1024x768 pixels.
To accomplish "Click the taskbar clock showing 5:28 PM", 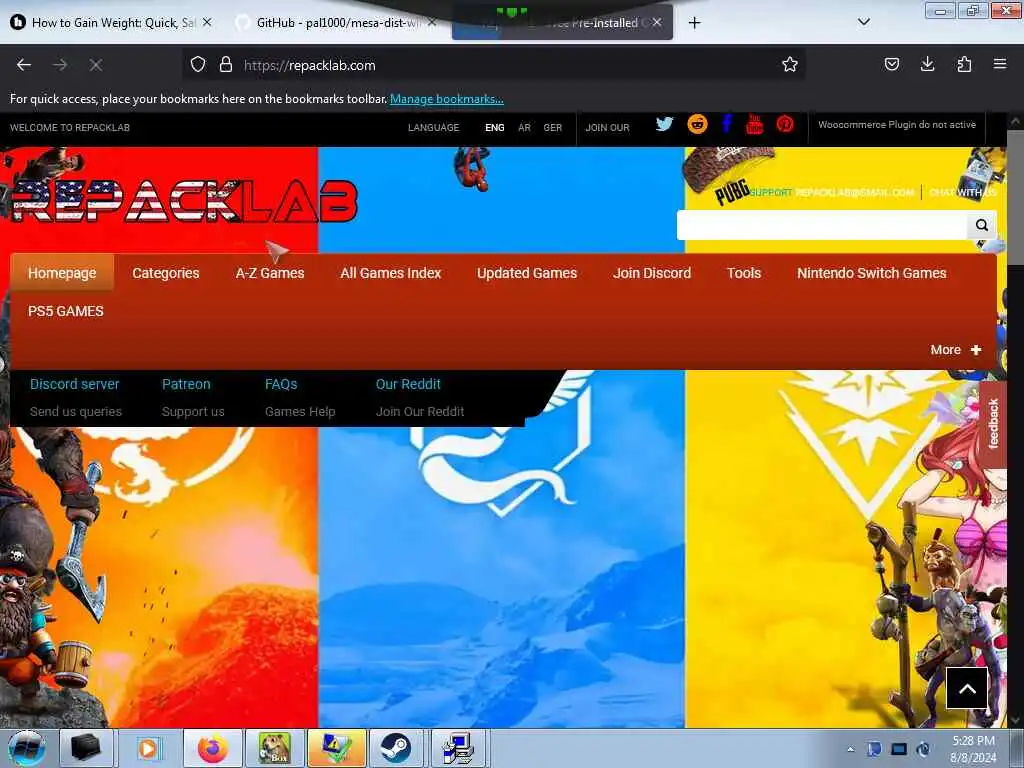I will [973, 749].
